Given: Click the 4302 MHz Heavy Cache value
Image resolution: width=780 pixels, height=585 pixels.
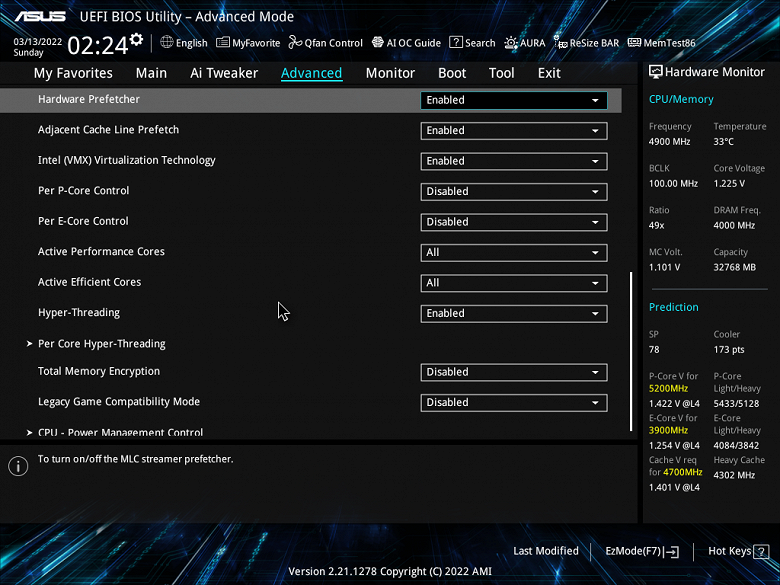Looking at the screenshot, I should click(x=734, y=475).
